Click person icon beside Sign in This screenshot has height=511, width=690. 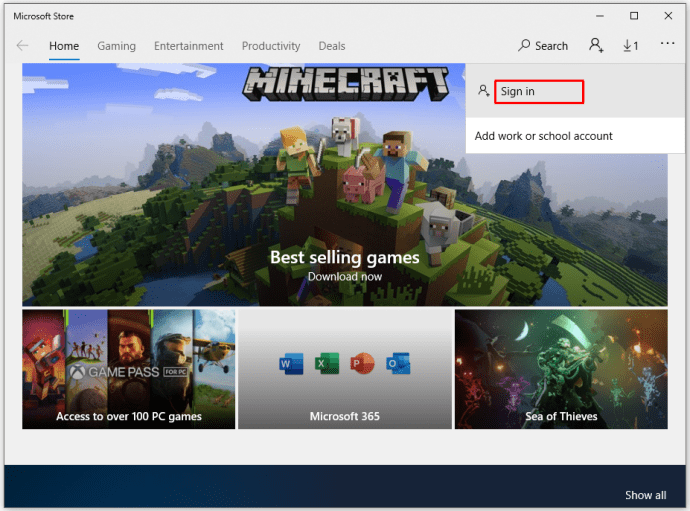(484, 91)
